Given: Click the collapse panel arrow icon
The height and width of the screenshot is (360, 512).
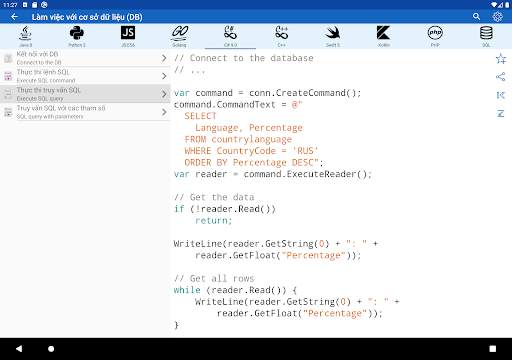Looking at the screenshot, I should pos(500,95).
